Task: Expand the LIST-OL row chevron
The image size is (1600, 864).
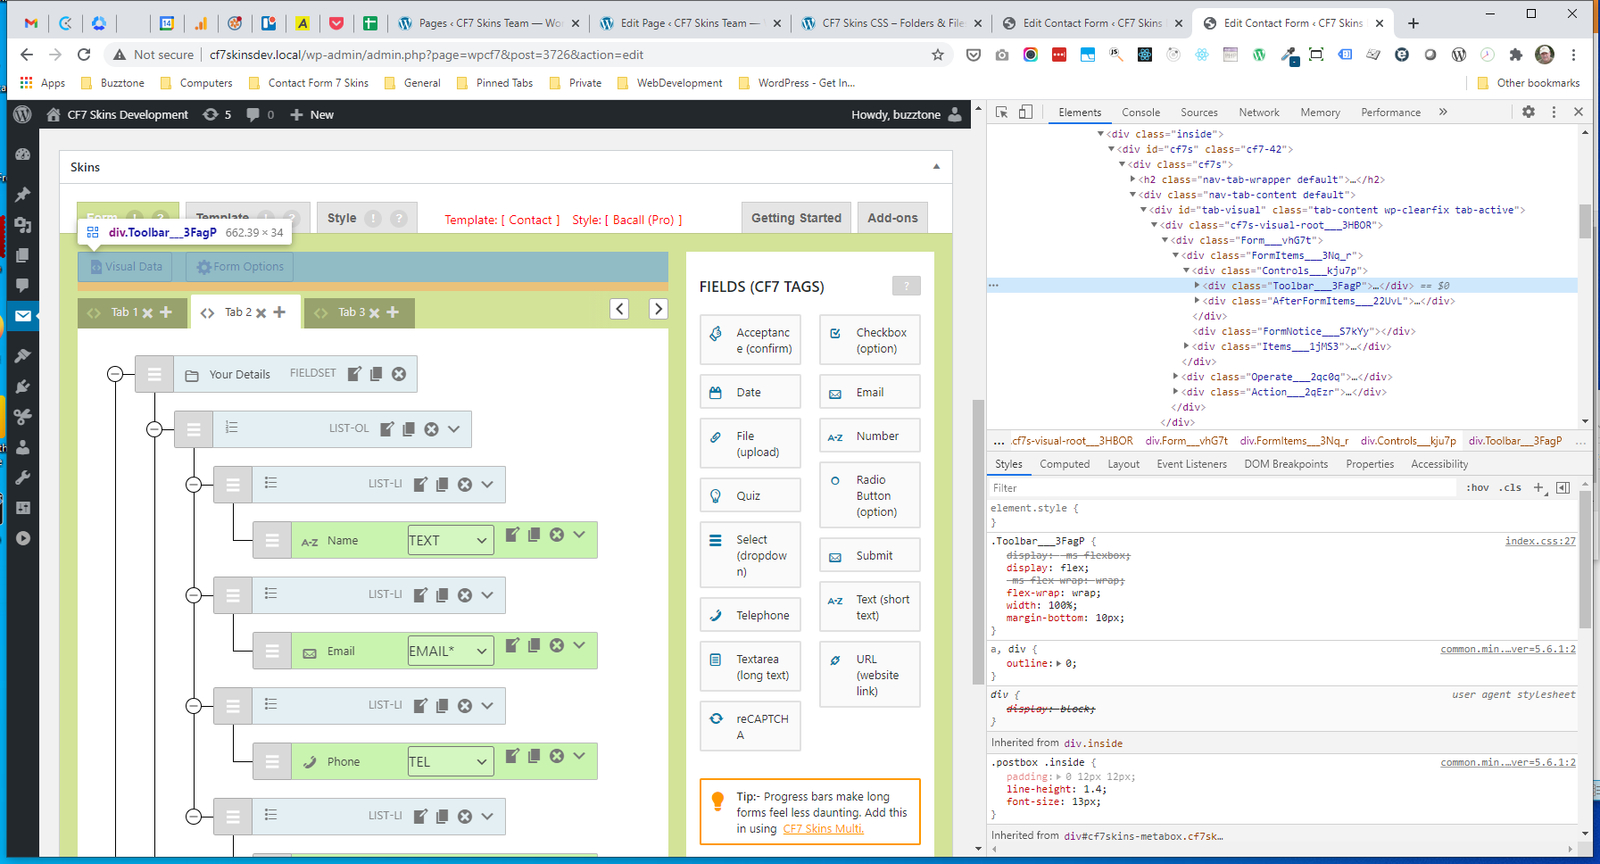Action: [x=454, y=429]
